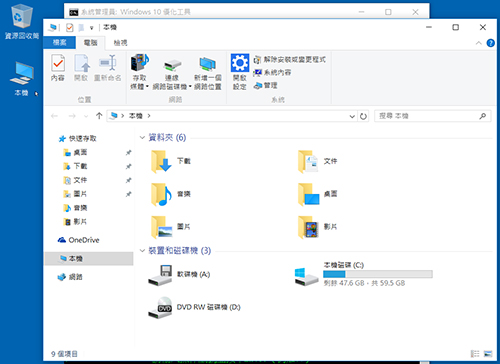Select 本機磁碟 (C:) capacity bar
Image resolution: width=500 pixels, height=364 pixels.
click(378, 274)
